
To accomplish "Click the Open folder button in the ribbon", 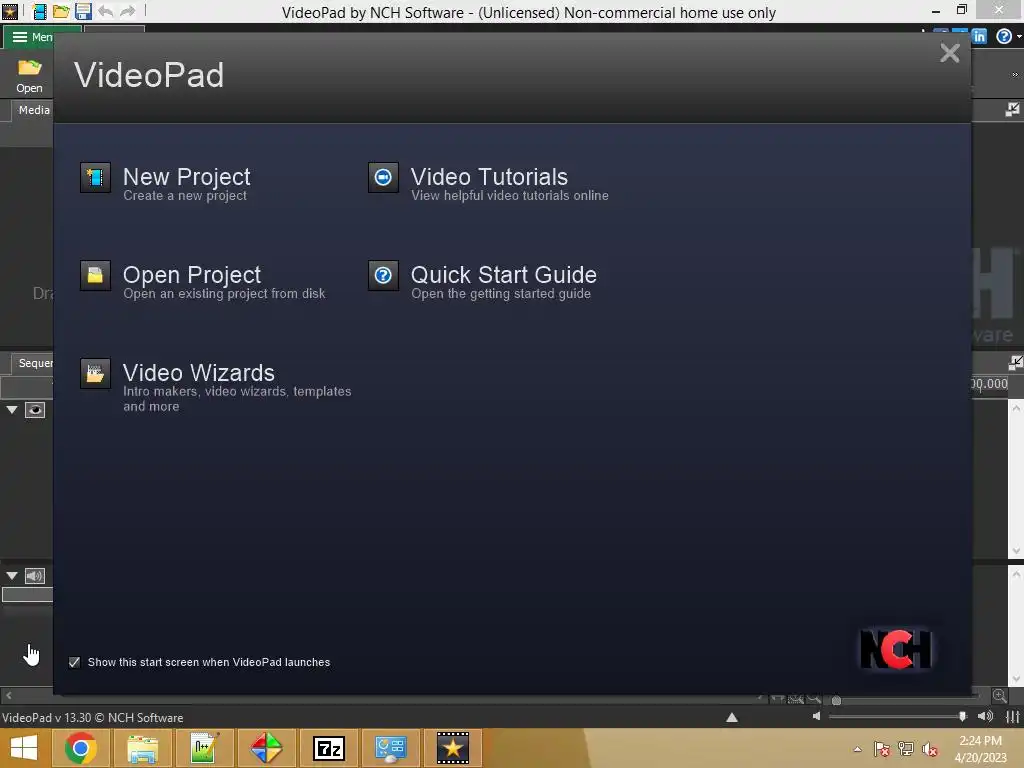I will 29,76.
